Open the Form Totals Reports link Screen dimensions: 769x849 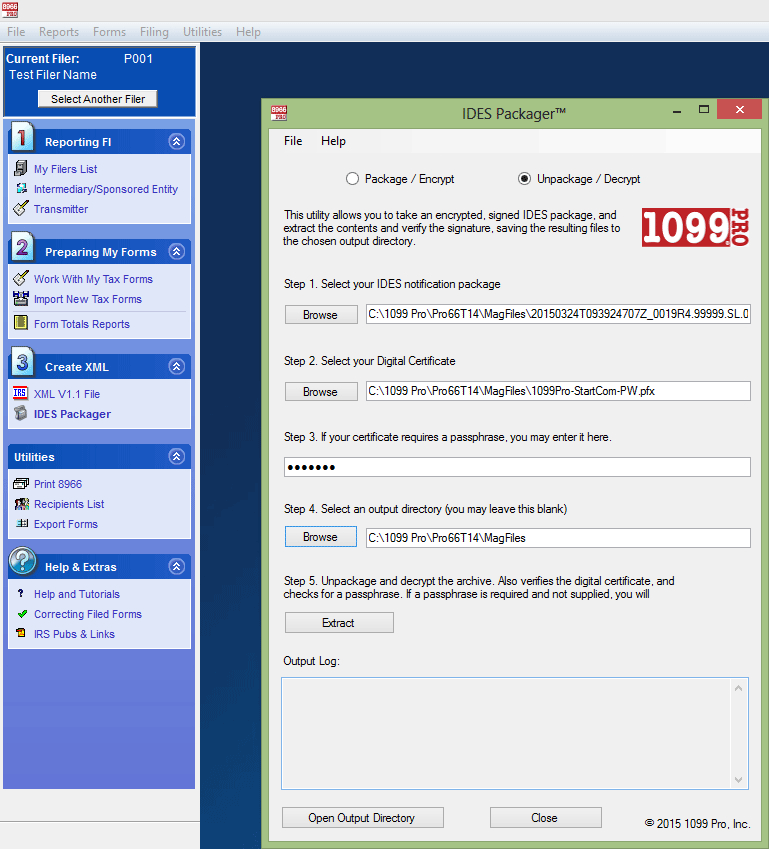(x=82, y=324)
